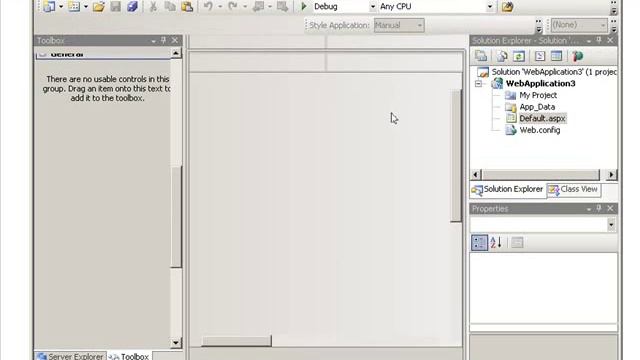This screenshot has height=360, width=640.
Task: Start debugging with the green play icon
Action: click(x=304, y=7)
